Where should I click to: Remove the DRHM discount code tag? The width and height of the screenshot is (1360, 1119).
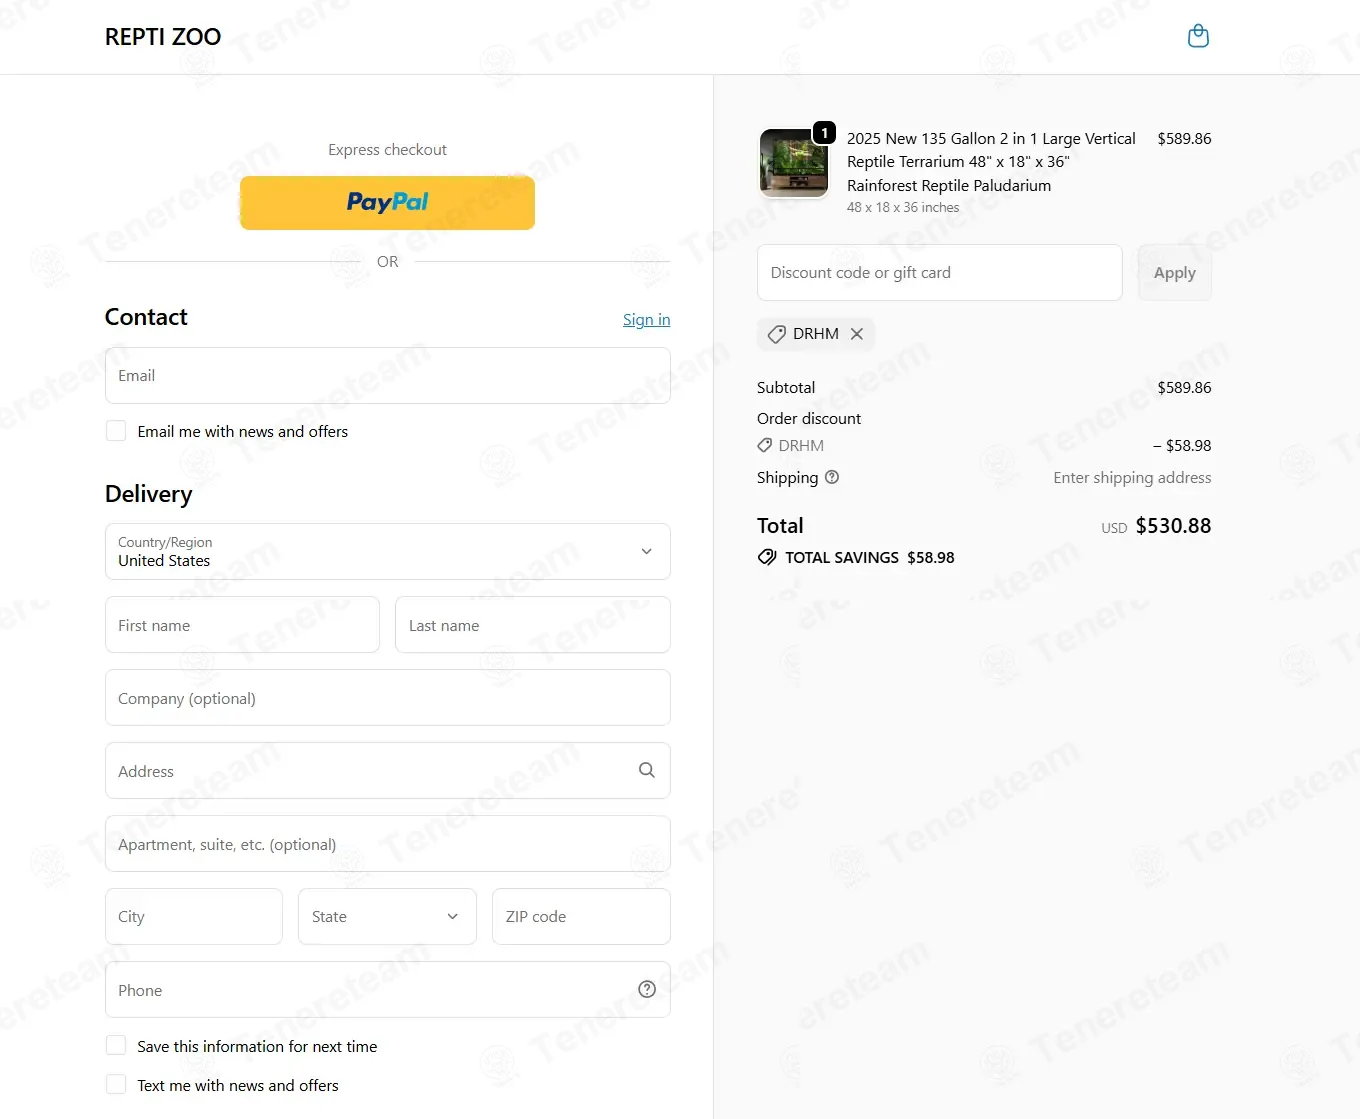[857, 334]
